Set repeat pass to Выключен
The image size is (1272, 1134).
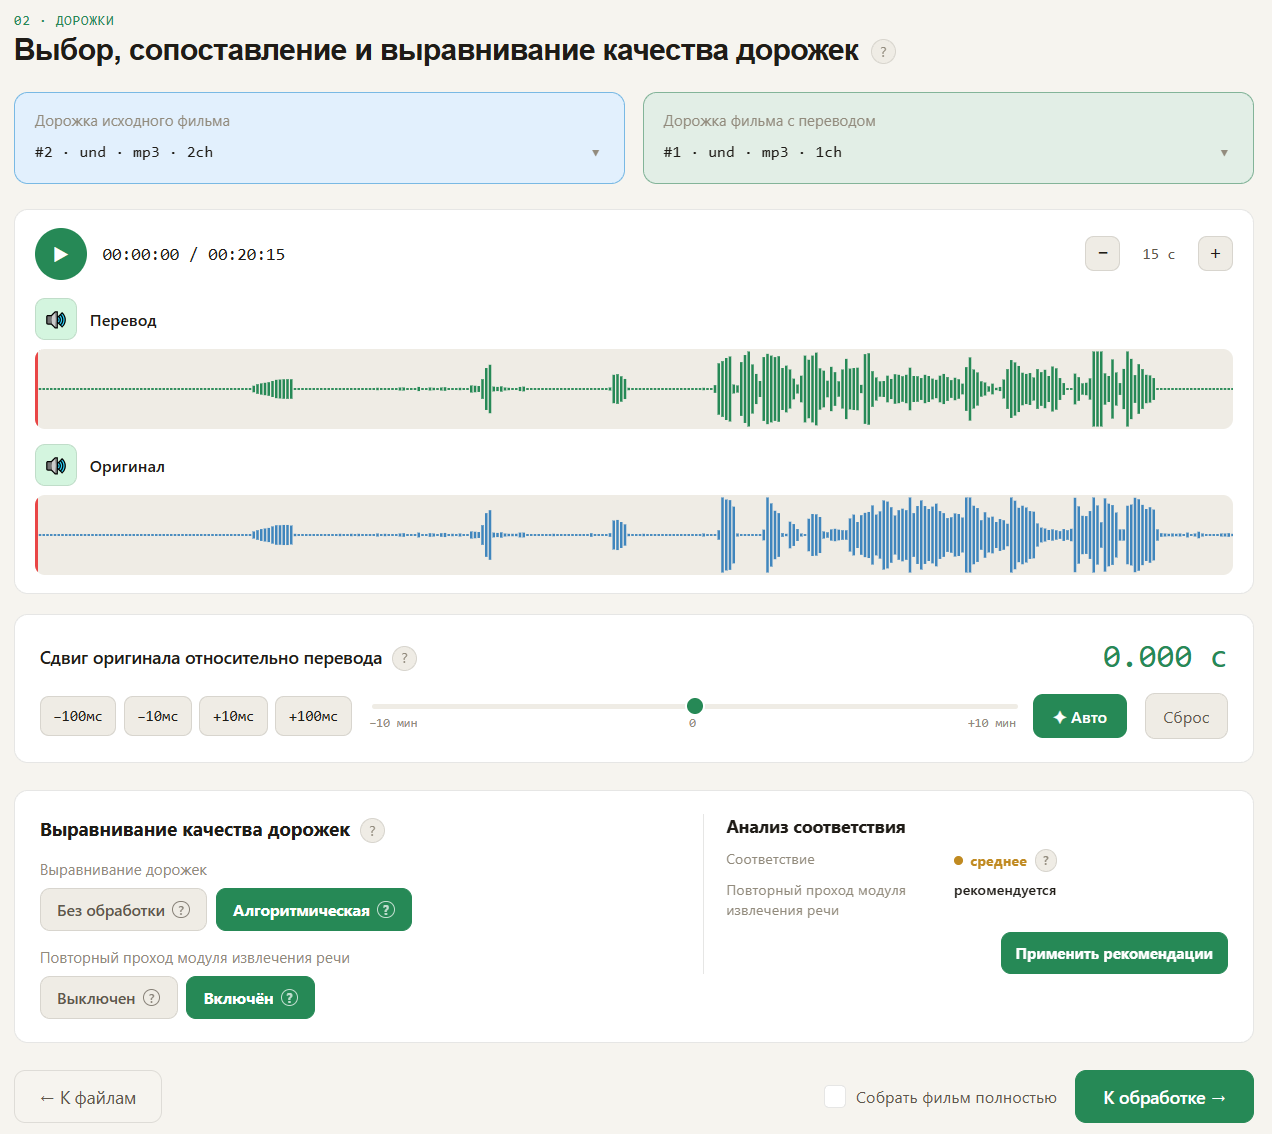click(x=109, y=997)
